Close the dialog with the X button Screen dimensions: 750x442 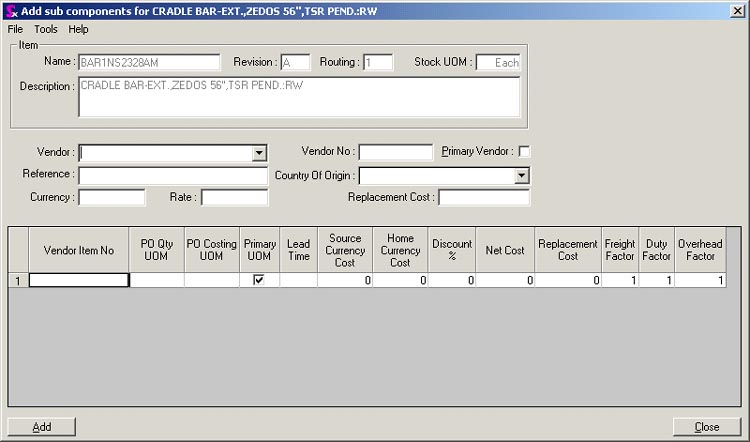pos(737,10)
